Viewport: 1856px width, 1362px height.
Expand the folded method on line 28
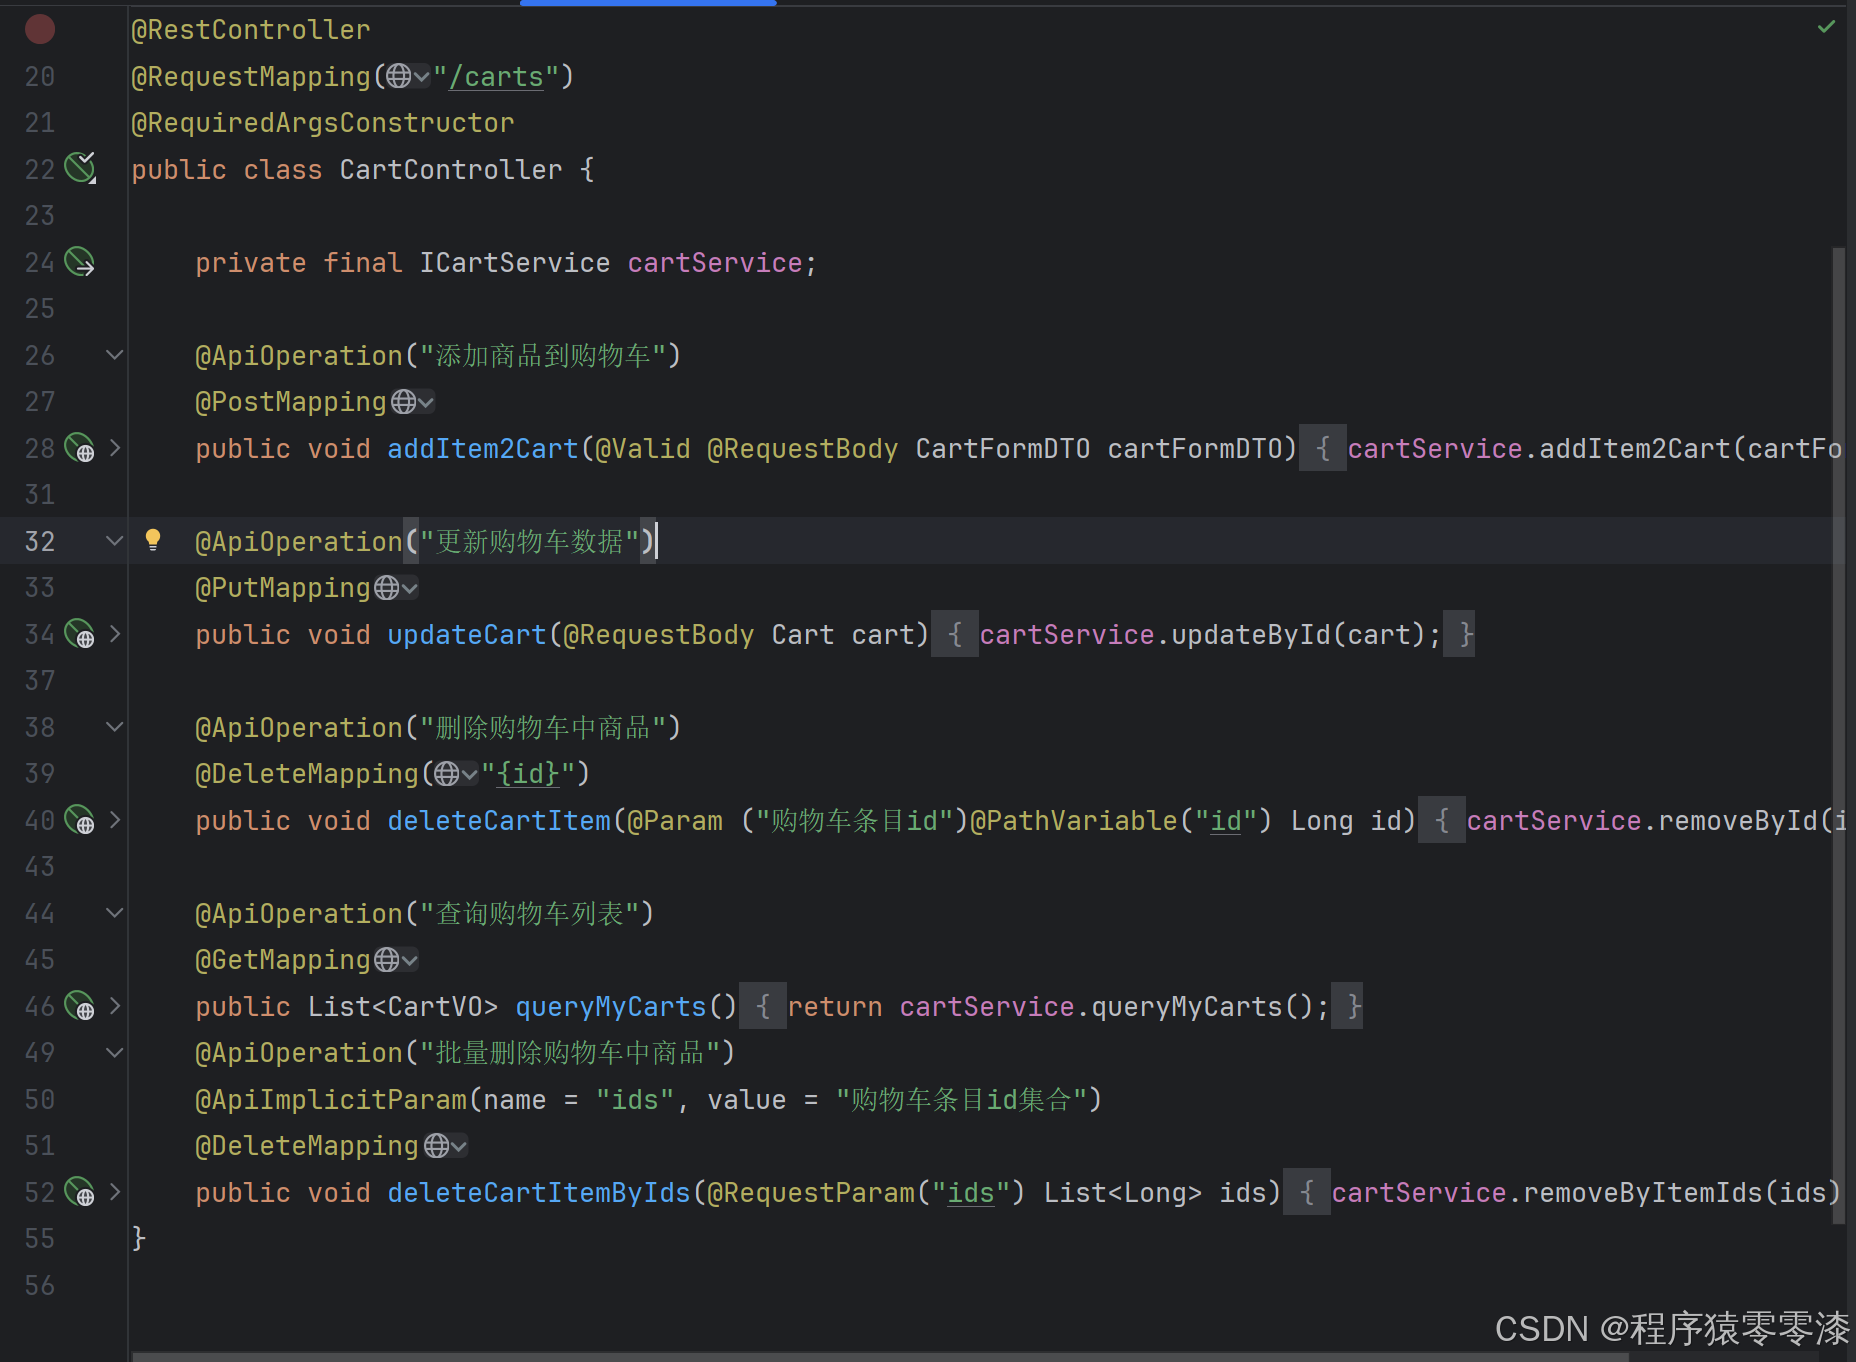click(115, 448)
